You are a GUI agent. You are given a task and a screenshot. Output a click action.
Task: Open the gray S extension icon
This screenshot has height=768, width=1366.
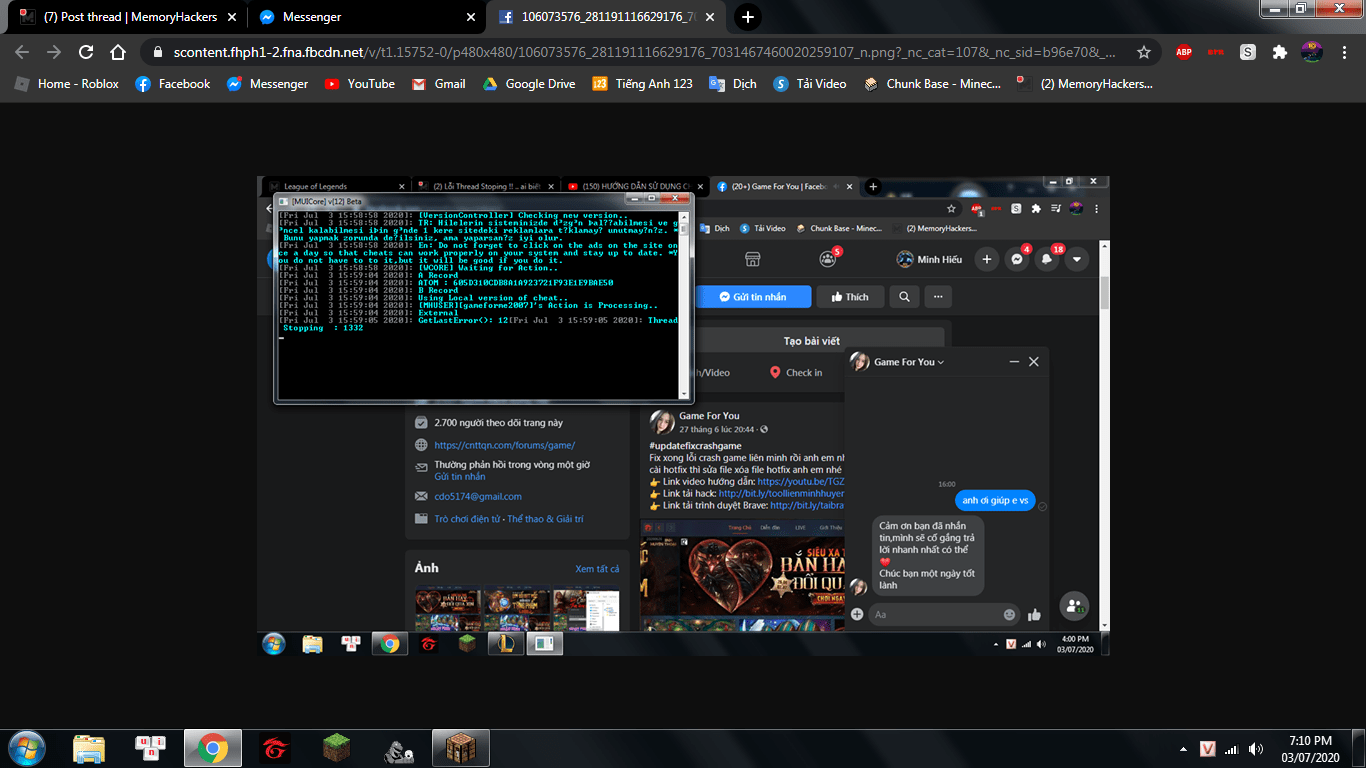(1248, 52)
